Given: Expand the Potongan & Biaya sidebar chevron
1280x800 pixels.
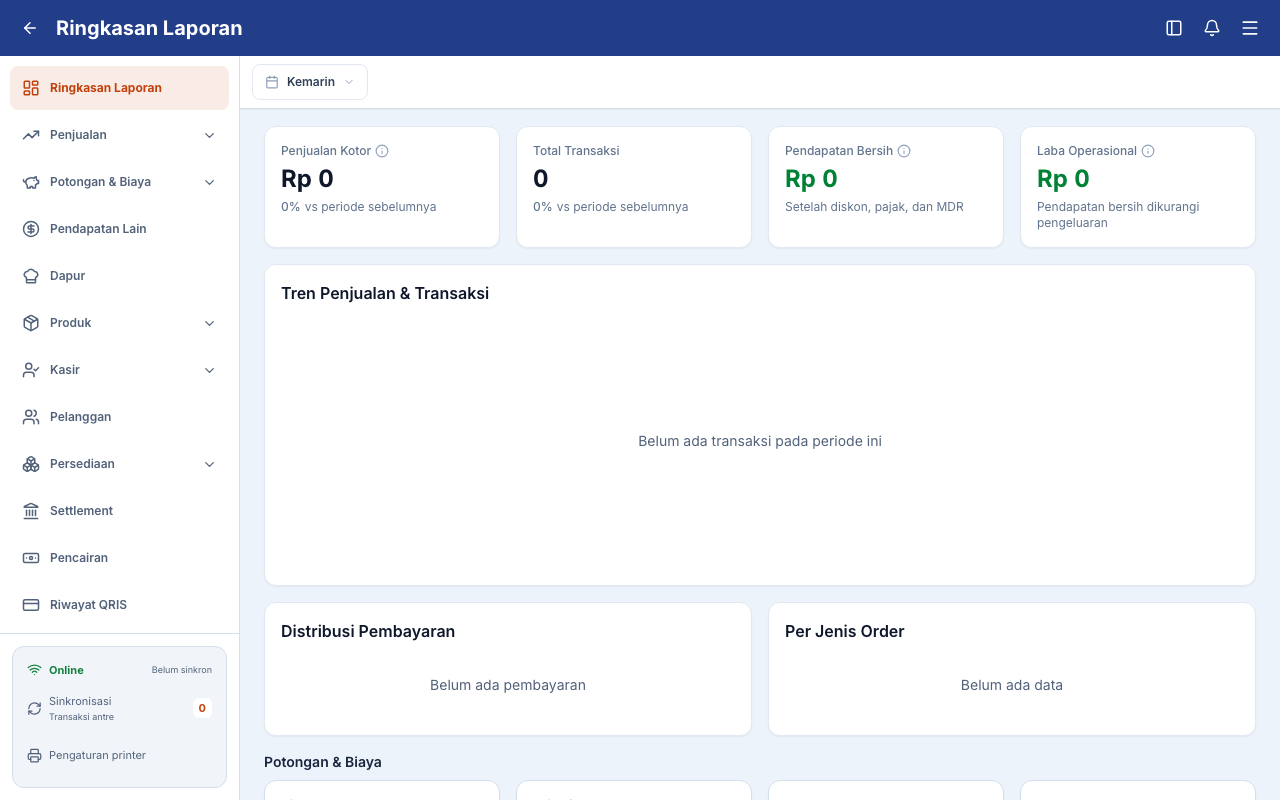Looking at the screenshot, I should [209, 182].
